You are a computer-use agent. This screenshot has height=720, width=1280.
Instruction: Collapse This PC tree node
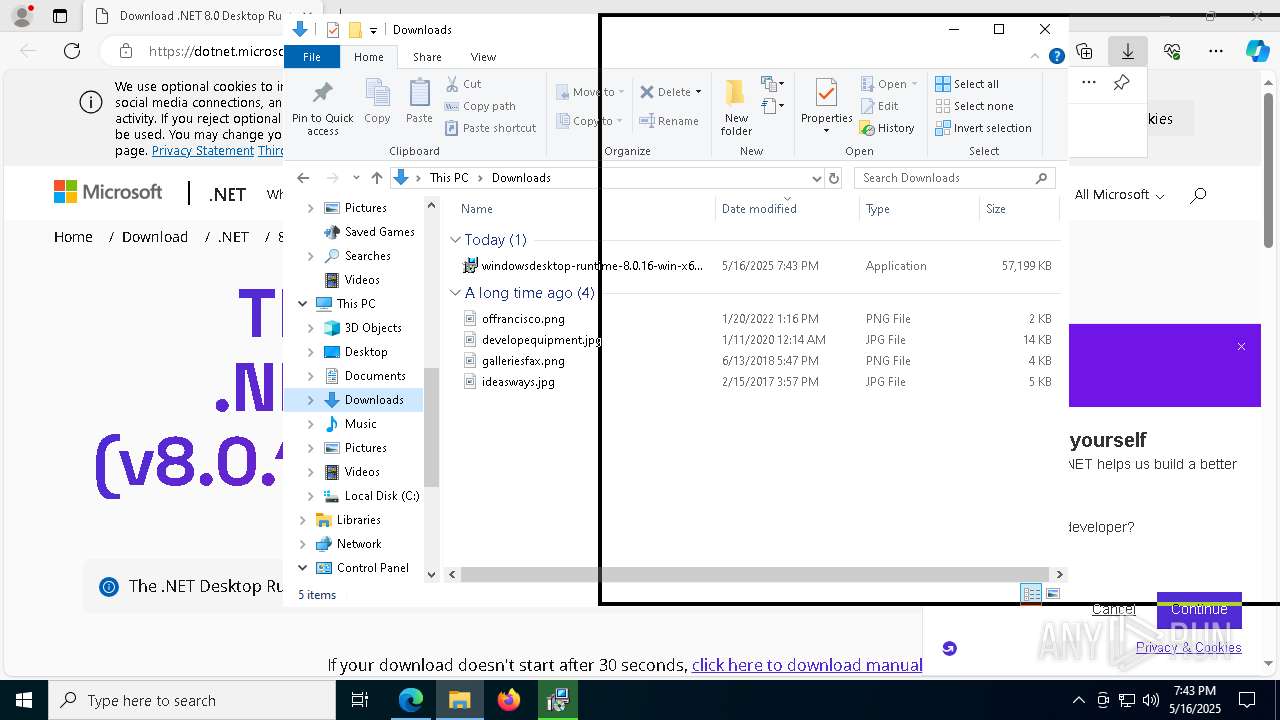click(x=303, y=304)
